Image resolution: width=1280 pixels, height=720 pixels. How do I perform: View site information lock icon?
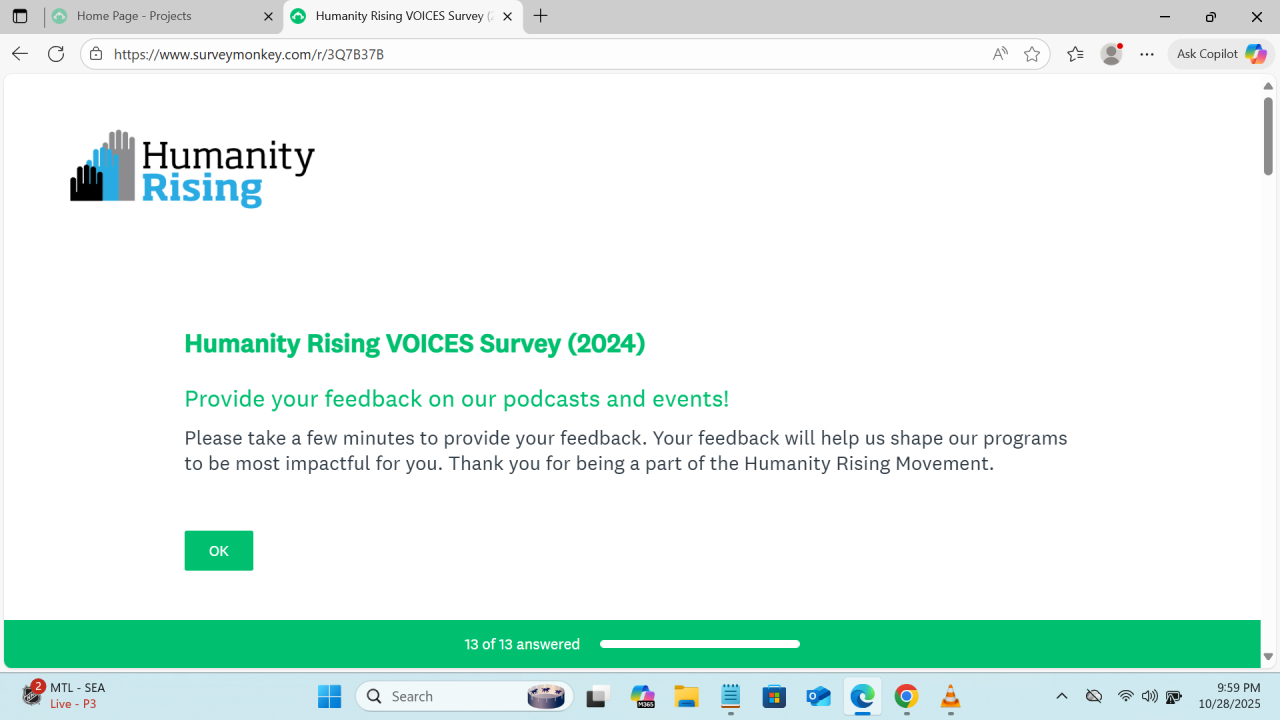tap(96, 54)
